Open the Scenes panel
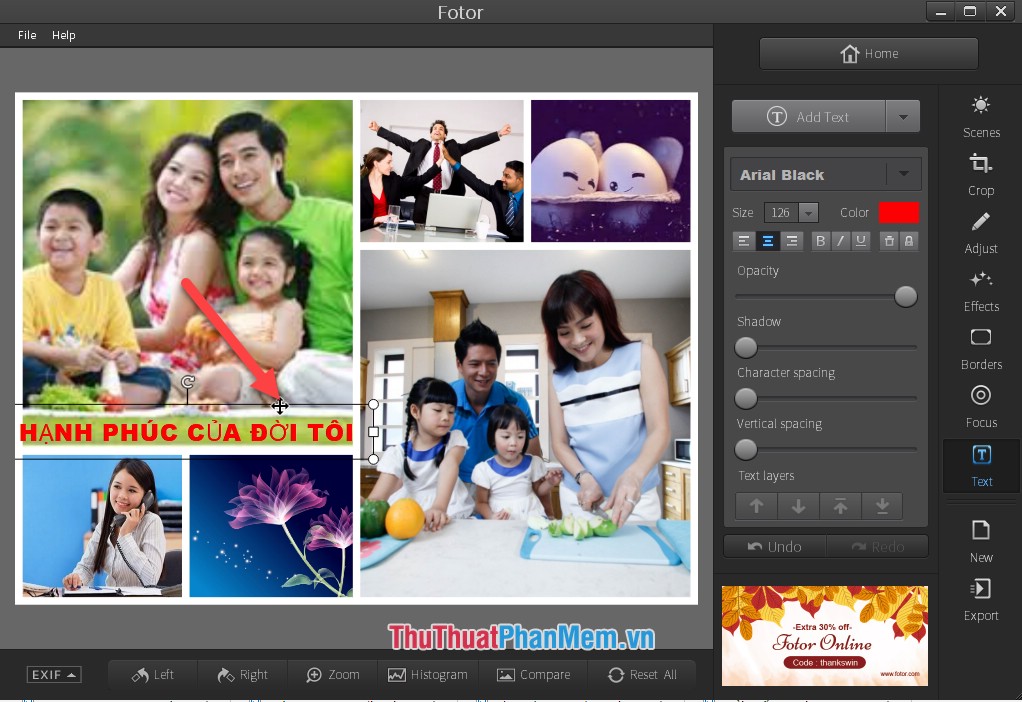1022x702 pixels. click(980, 113)
